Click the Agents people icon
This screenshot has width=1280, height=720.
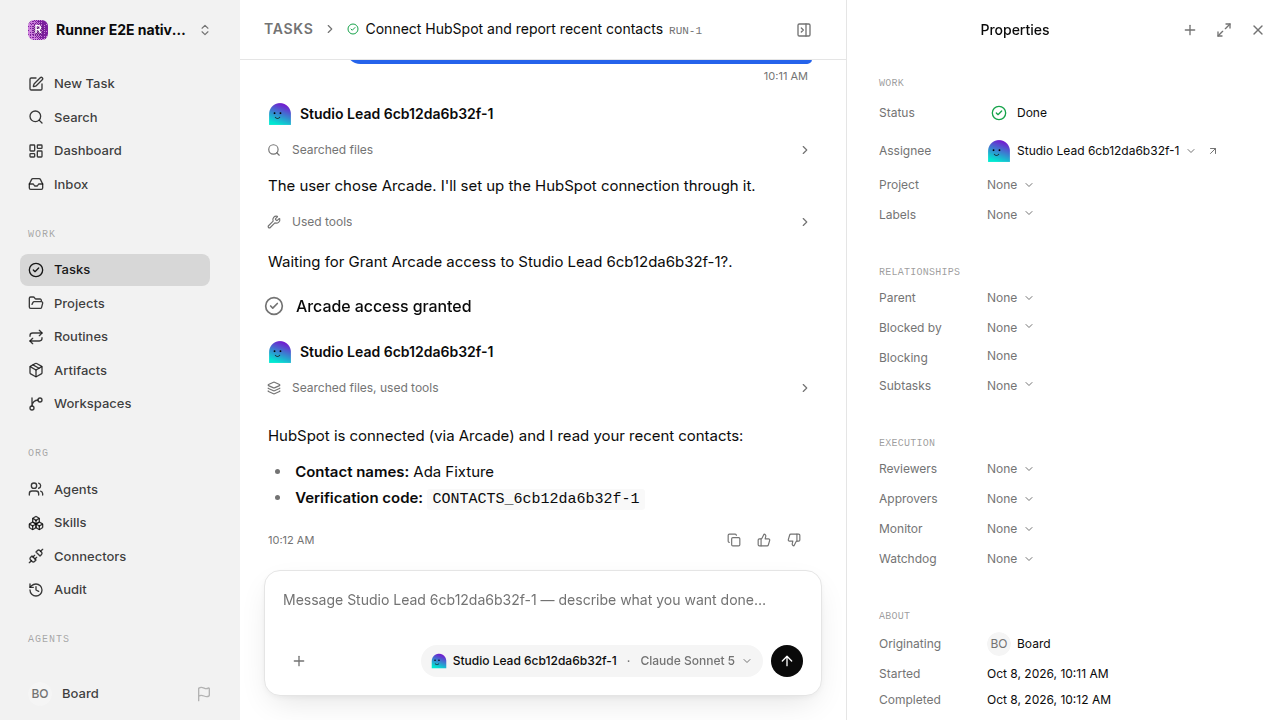pos(36,490)
